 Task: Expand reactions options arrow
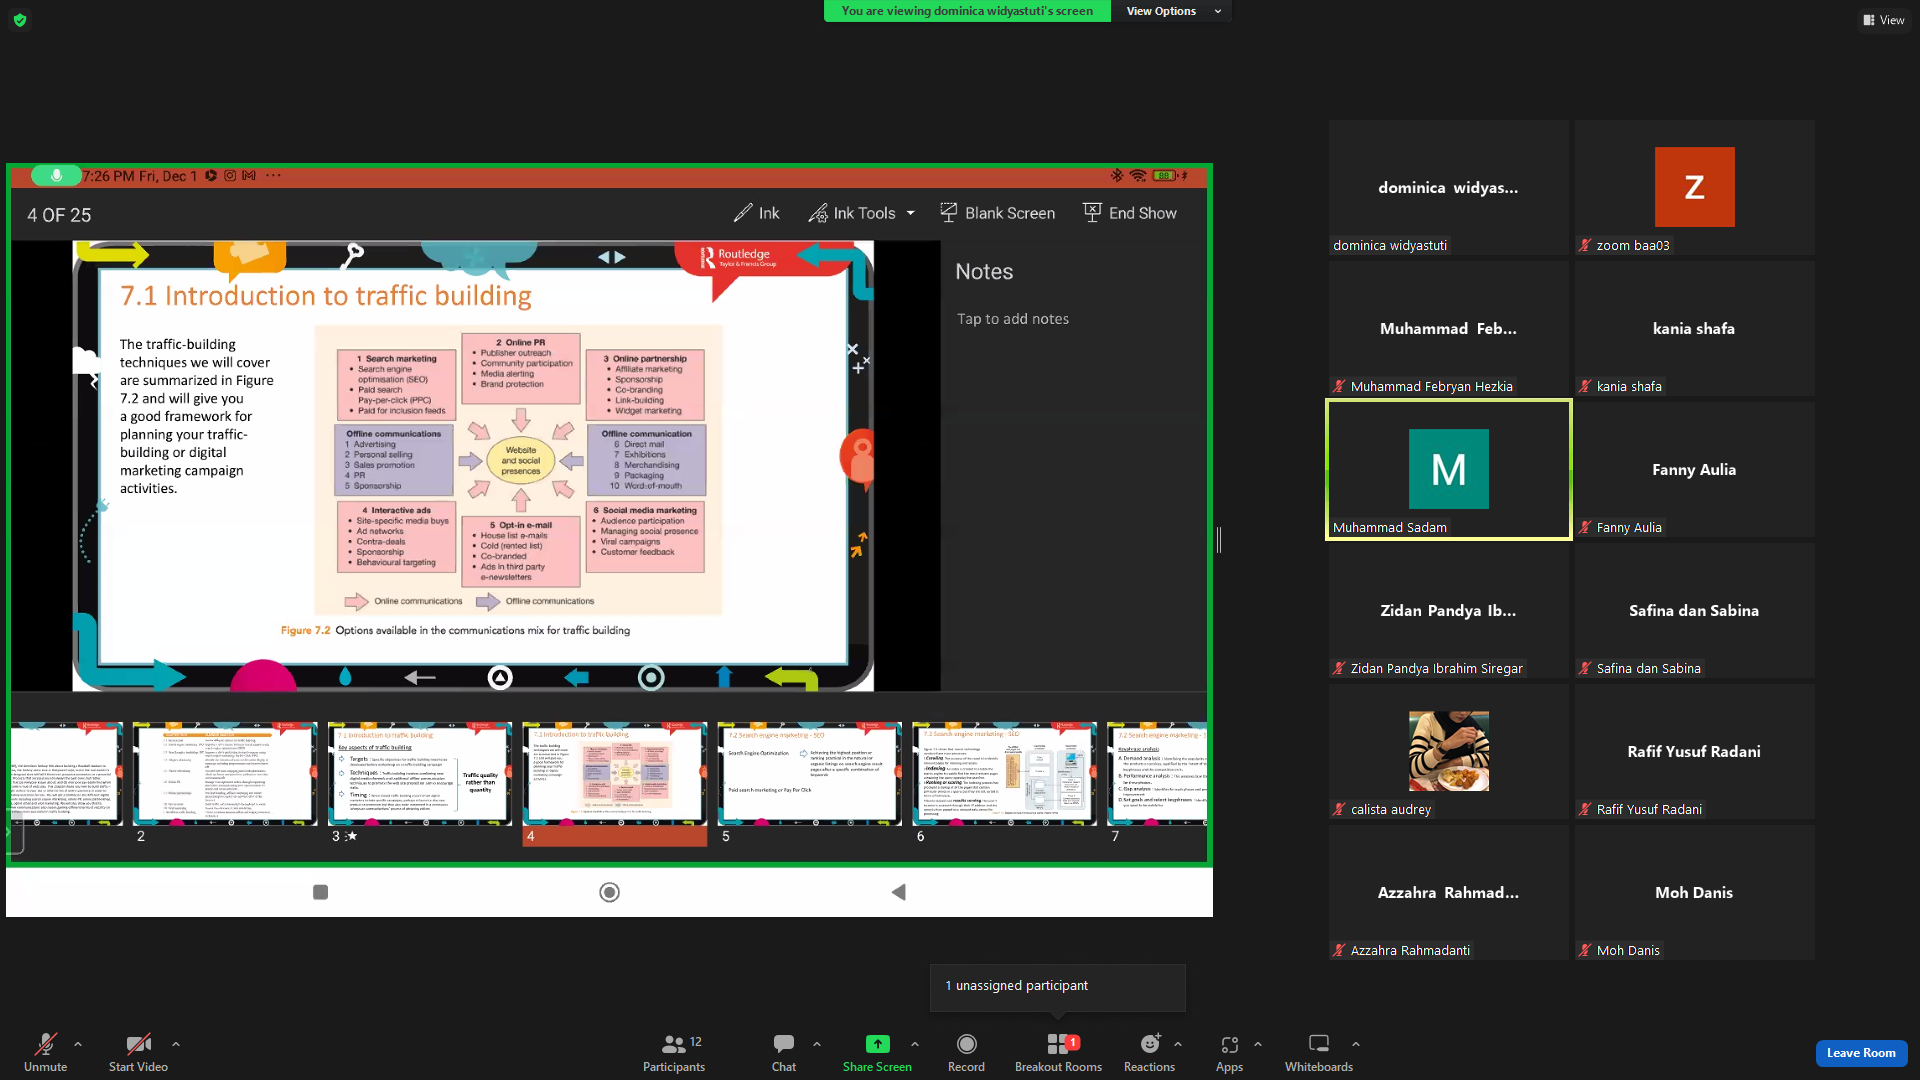[x=1178, y=1044]
